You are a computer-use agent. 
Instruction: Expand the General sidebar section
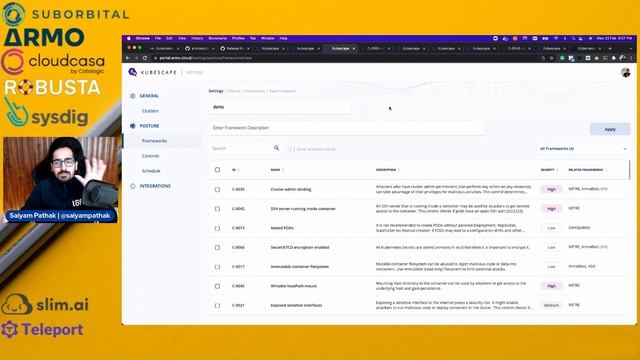coord(149,96)
